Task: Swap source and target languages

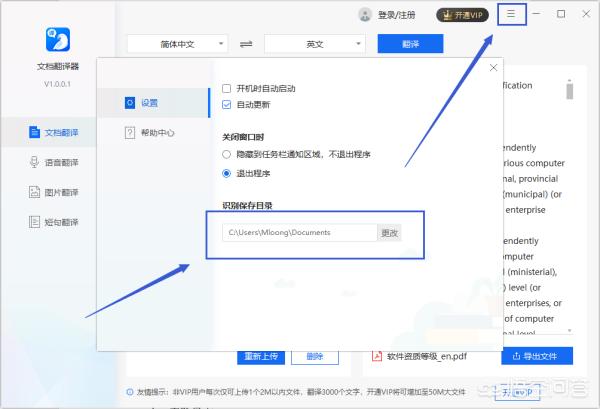Action: point(246,44)
